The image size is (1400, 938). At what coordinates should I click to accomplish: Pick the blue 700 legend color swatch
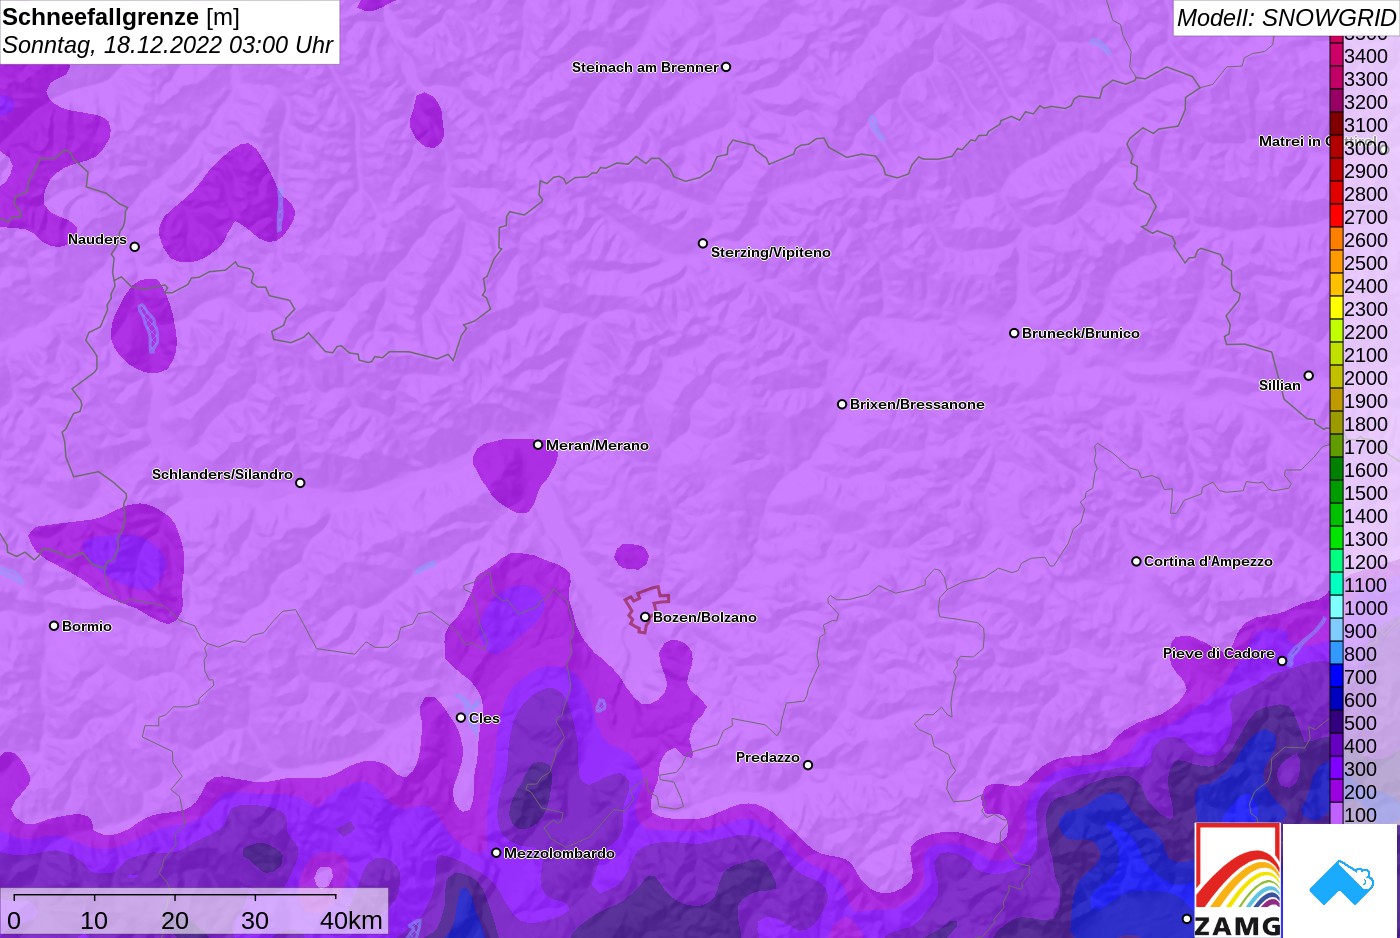[1336, 676]
